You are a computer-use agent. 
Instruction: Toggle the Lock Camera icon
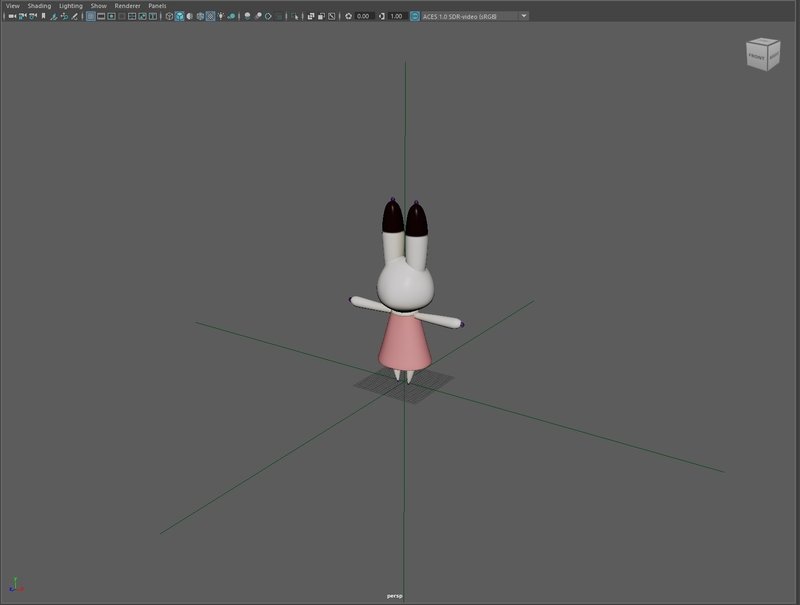(x=22, y=16)
